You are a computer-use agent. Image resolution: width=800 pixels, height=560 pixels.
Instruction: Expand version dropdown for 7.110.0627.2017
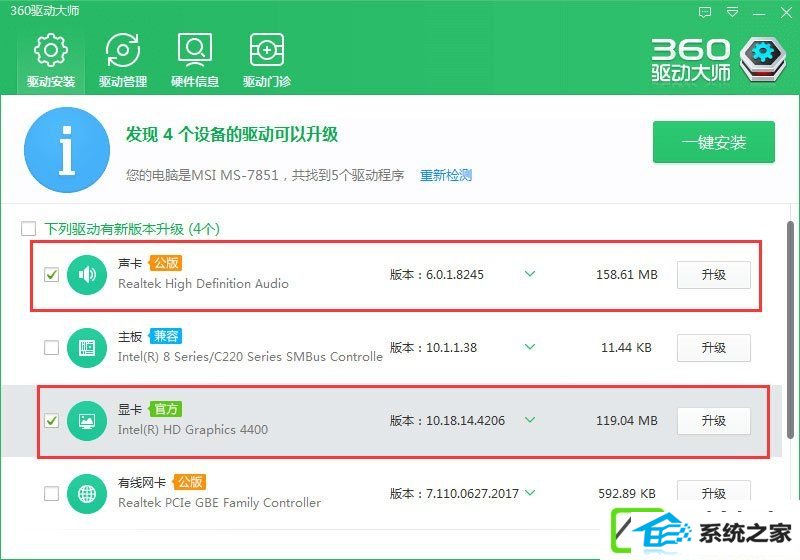click(x=530, y=493)
